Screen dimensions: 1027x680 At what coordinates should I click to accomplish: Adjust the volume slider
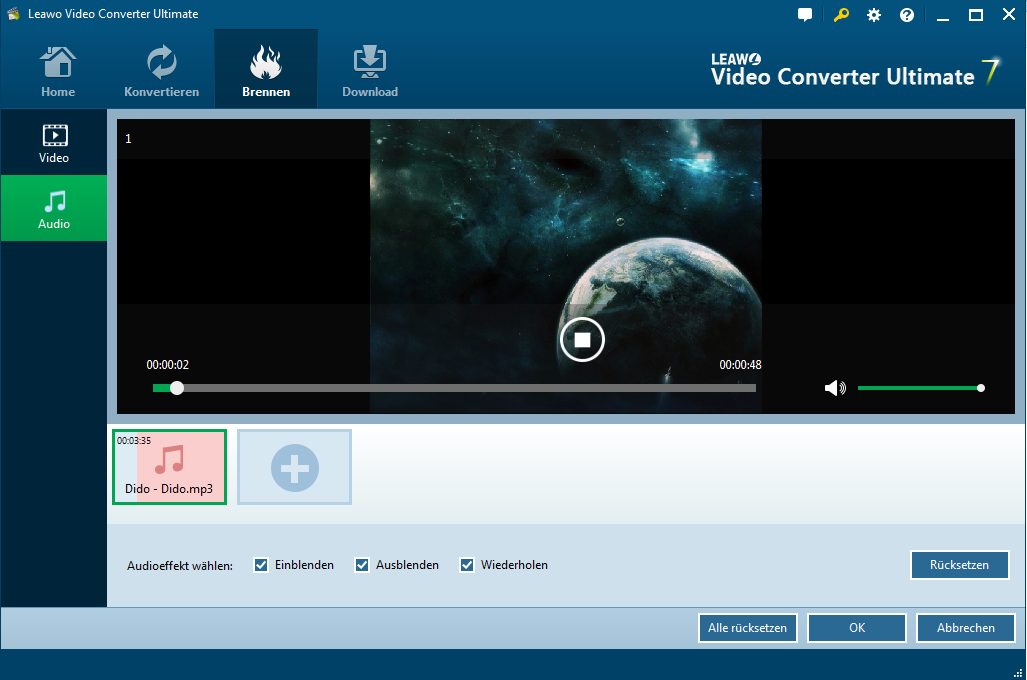[x=920, y=388]
